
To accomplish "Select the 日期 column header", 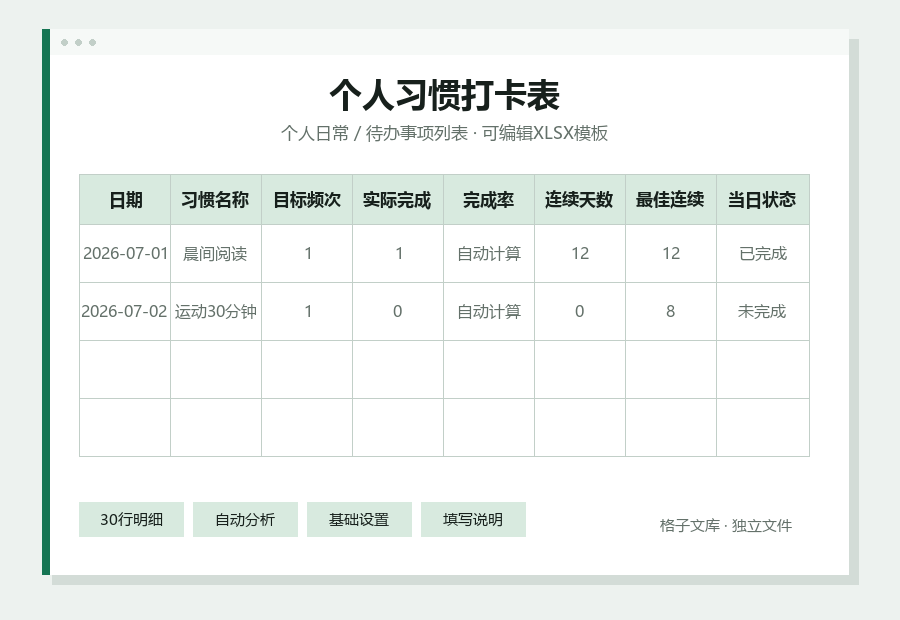I will pyautogui.click(x=125, y=200).
